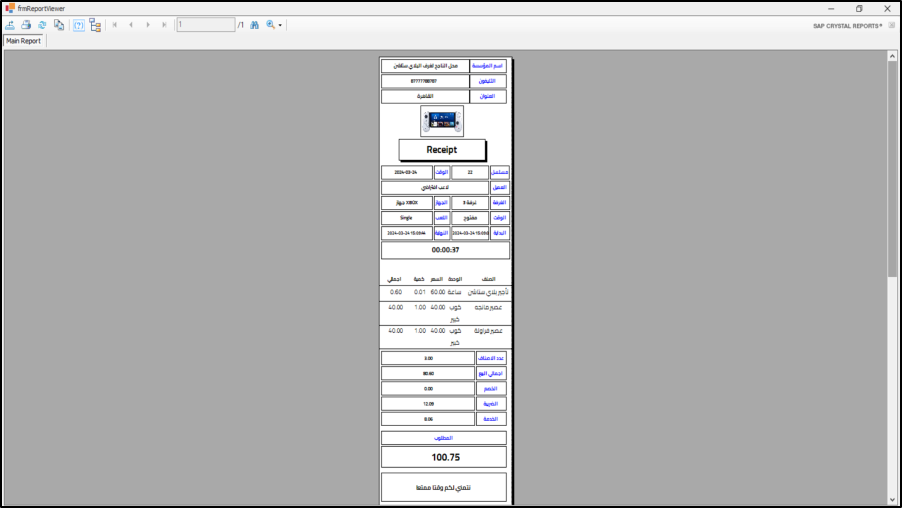Click the game console image on receipt
The width and height of the screenshot is (902, 508).
442,122
